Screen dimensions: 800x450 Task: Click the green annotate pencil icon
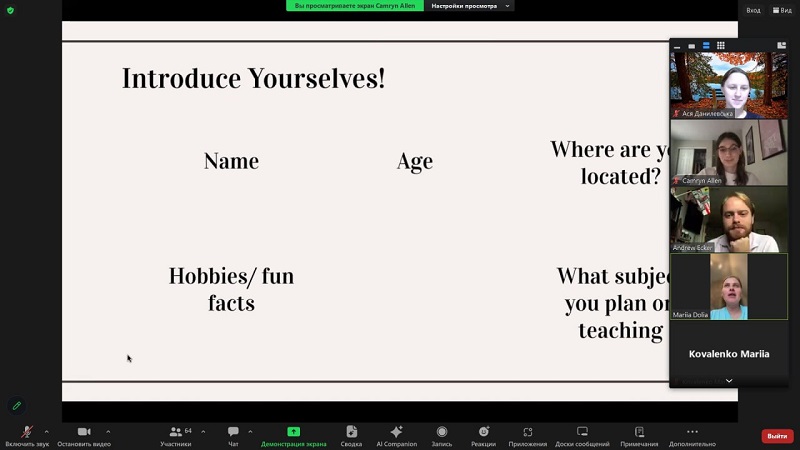pyautogui.click(x=17, y=406)
